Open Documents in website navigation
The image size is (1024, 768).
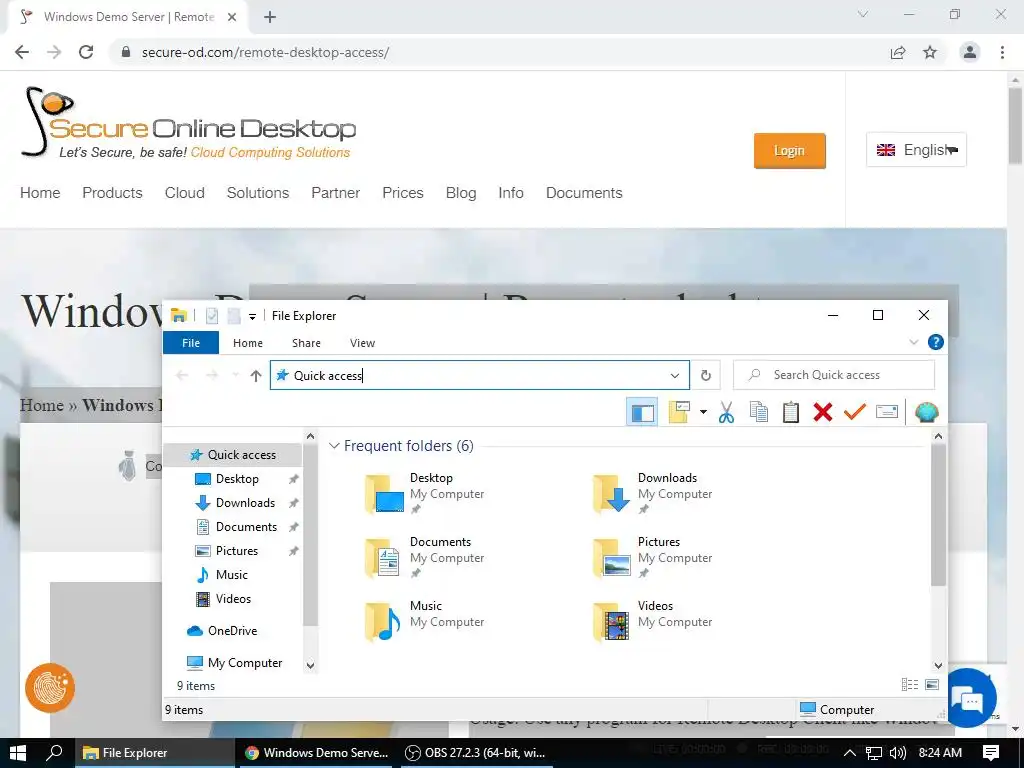pos(584,193)
